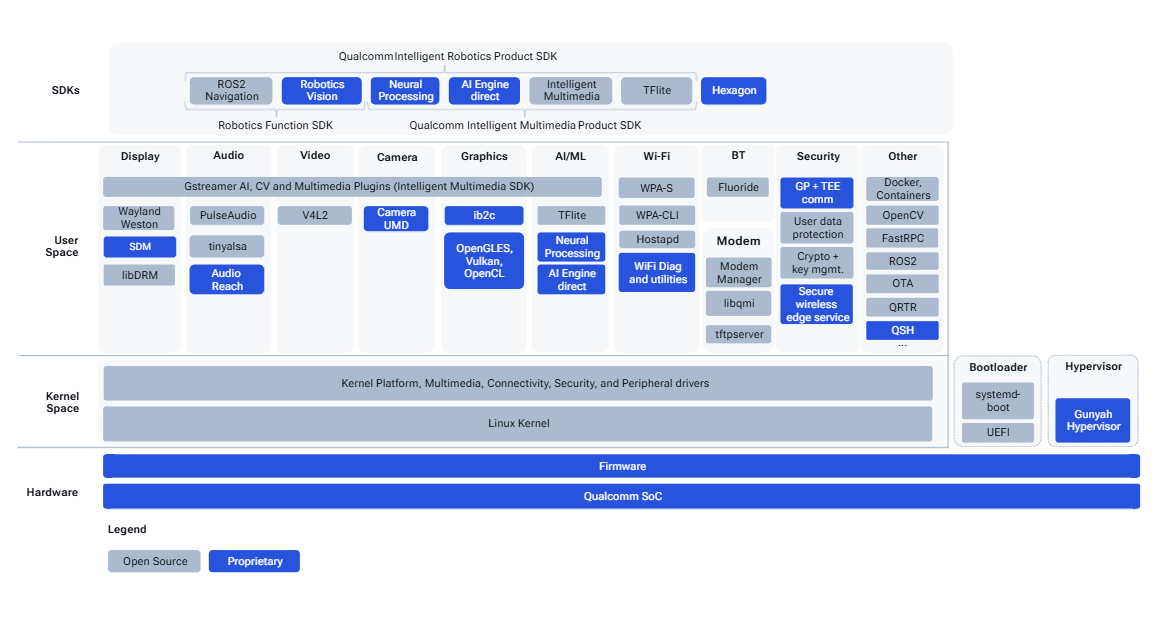
Task: Click the OpenCV block
Action: click(x=902, y=215)
